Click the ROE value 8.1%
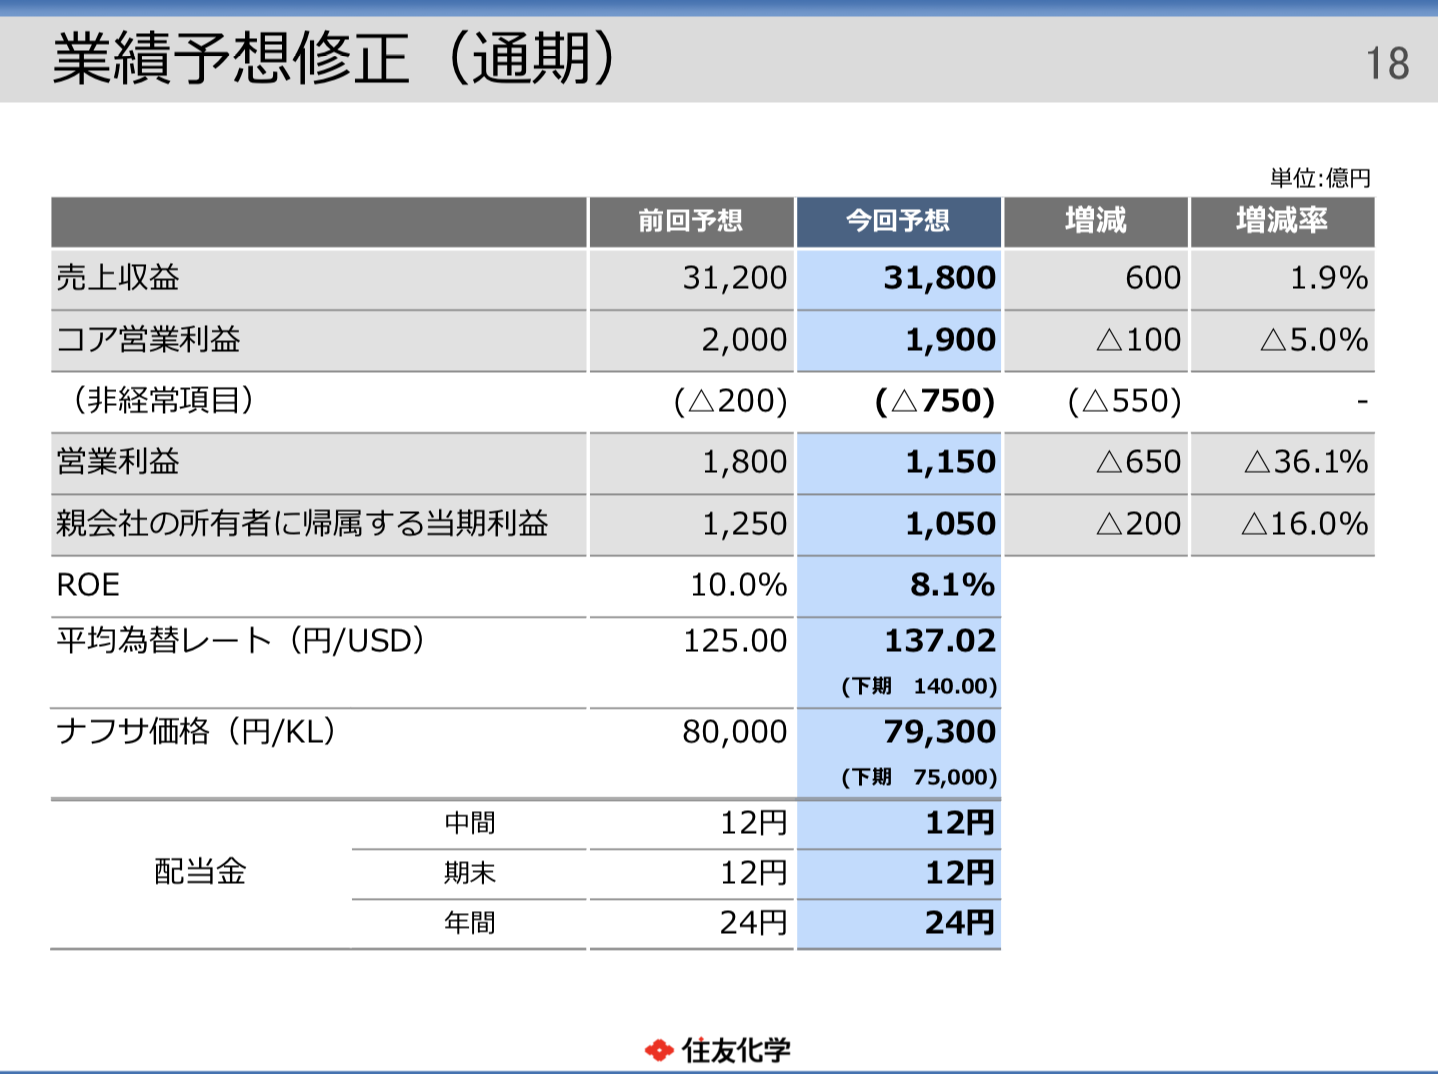The width and height of the screenshot is (1438, 1074). point(953,585)
